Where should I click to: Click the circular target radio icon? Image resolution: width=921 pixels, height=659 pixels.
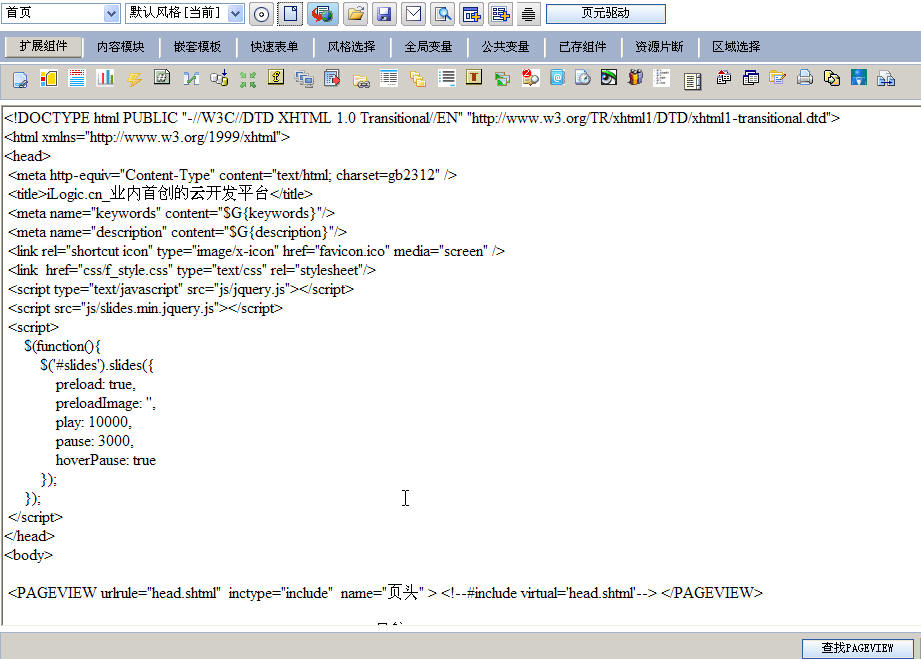(x=261, y=14)
